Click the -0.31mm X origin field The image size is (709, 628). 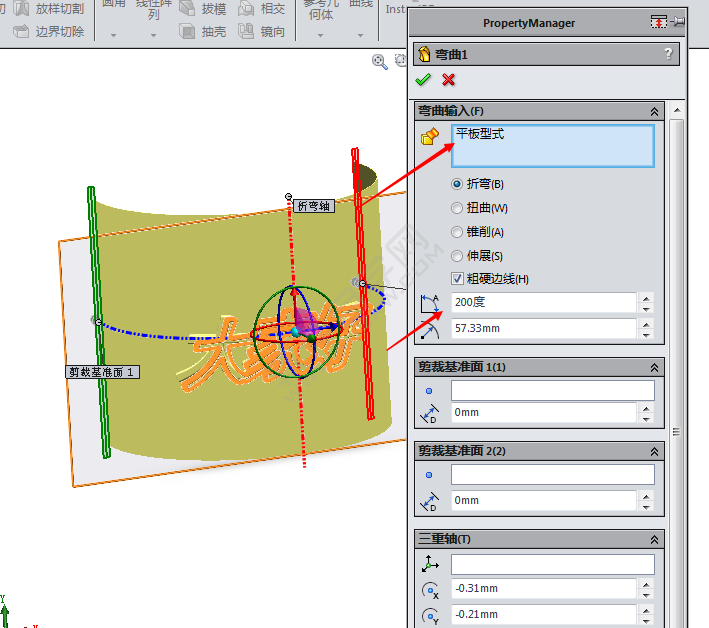544,589
